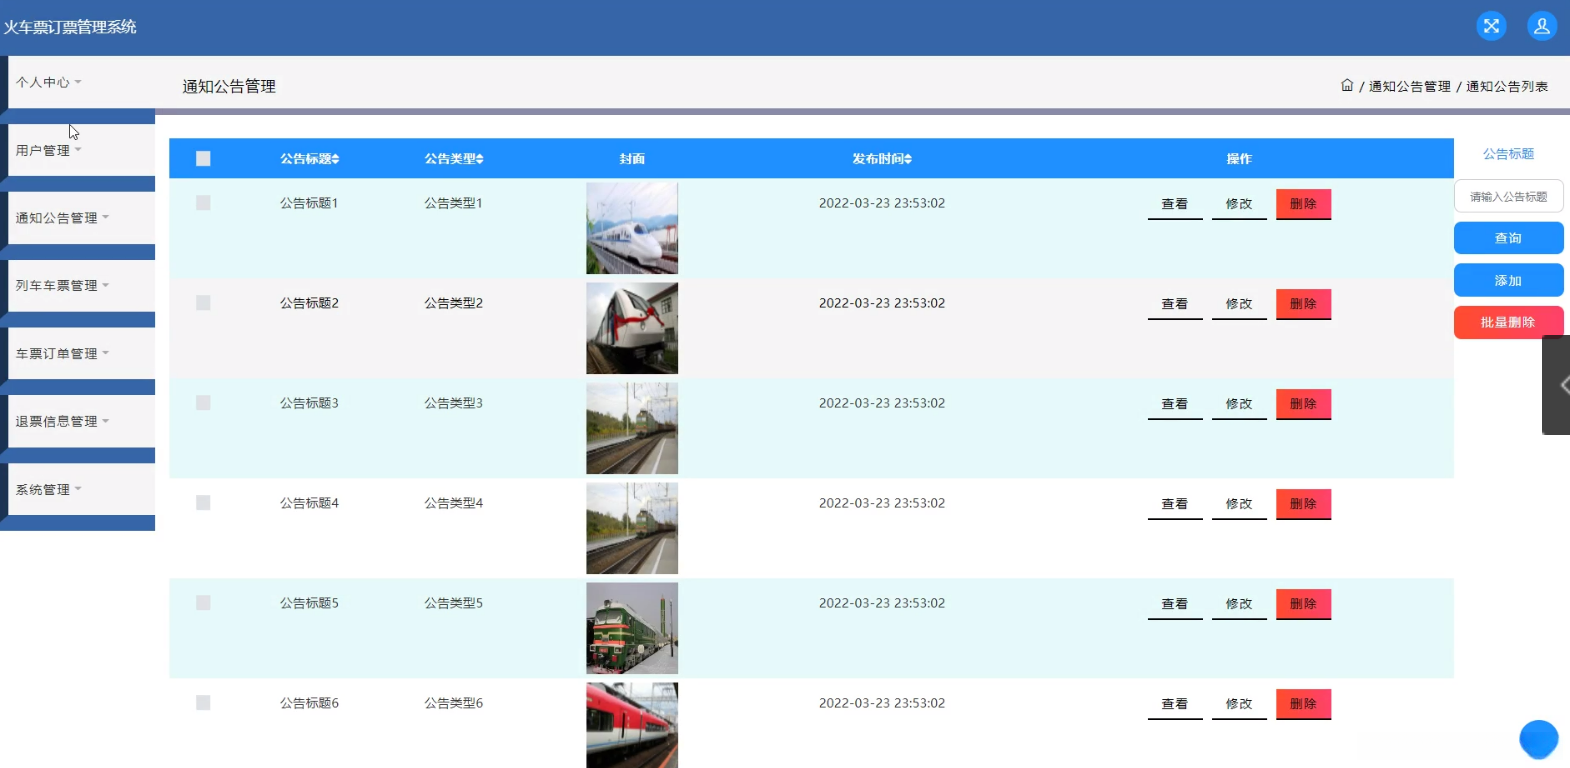
Task: View details of 公告标题3
Action: pos(1175,404)
